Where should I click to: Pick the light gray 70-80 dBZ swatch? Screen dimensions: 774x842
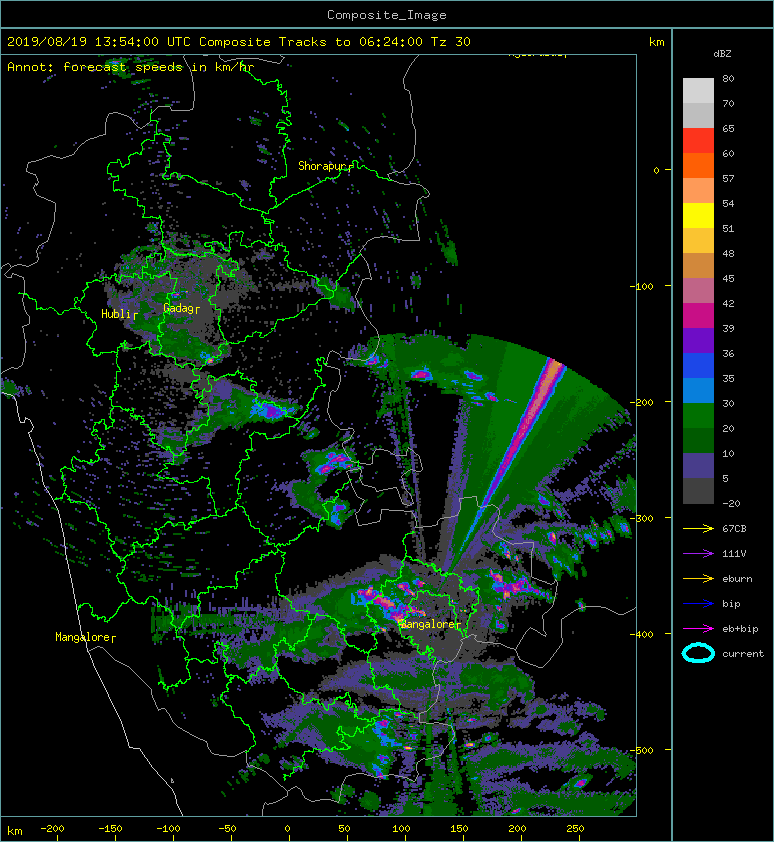tap(698, 90)
